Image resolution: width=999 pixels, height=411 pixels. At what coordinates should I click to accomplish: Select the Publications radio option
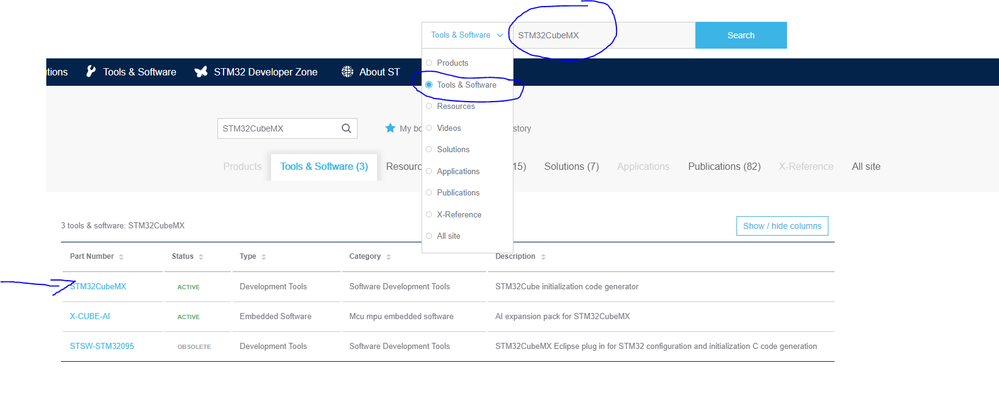click(x=429, y=192)
